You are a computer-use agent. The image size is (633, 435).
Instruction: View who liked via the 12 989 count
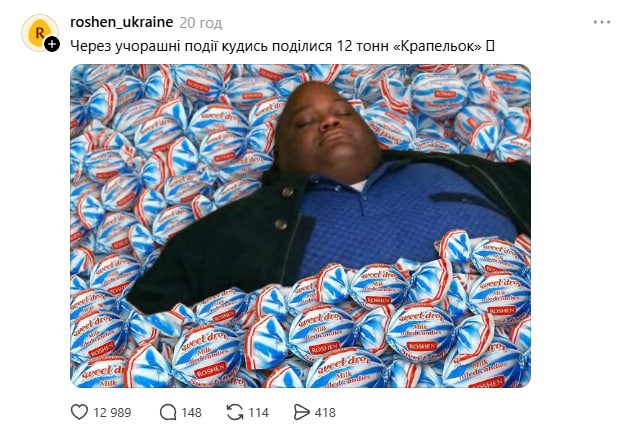(x=112, y=412)
